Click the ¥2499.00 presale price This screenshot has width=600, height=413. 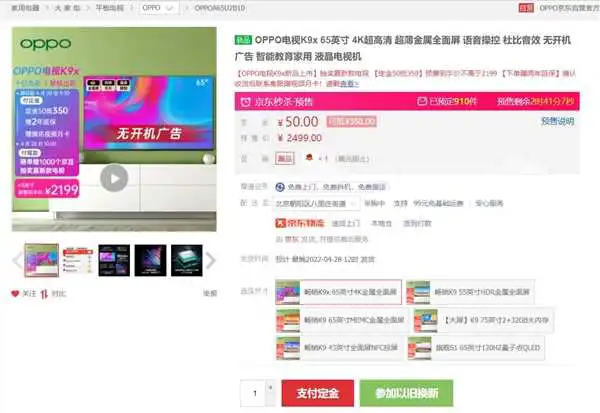click(300, 138)
